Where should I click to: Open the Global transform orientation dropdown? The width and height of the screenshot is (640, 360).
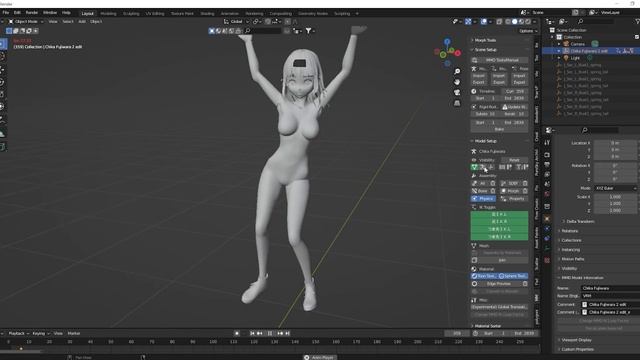click(236, 21)
